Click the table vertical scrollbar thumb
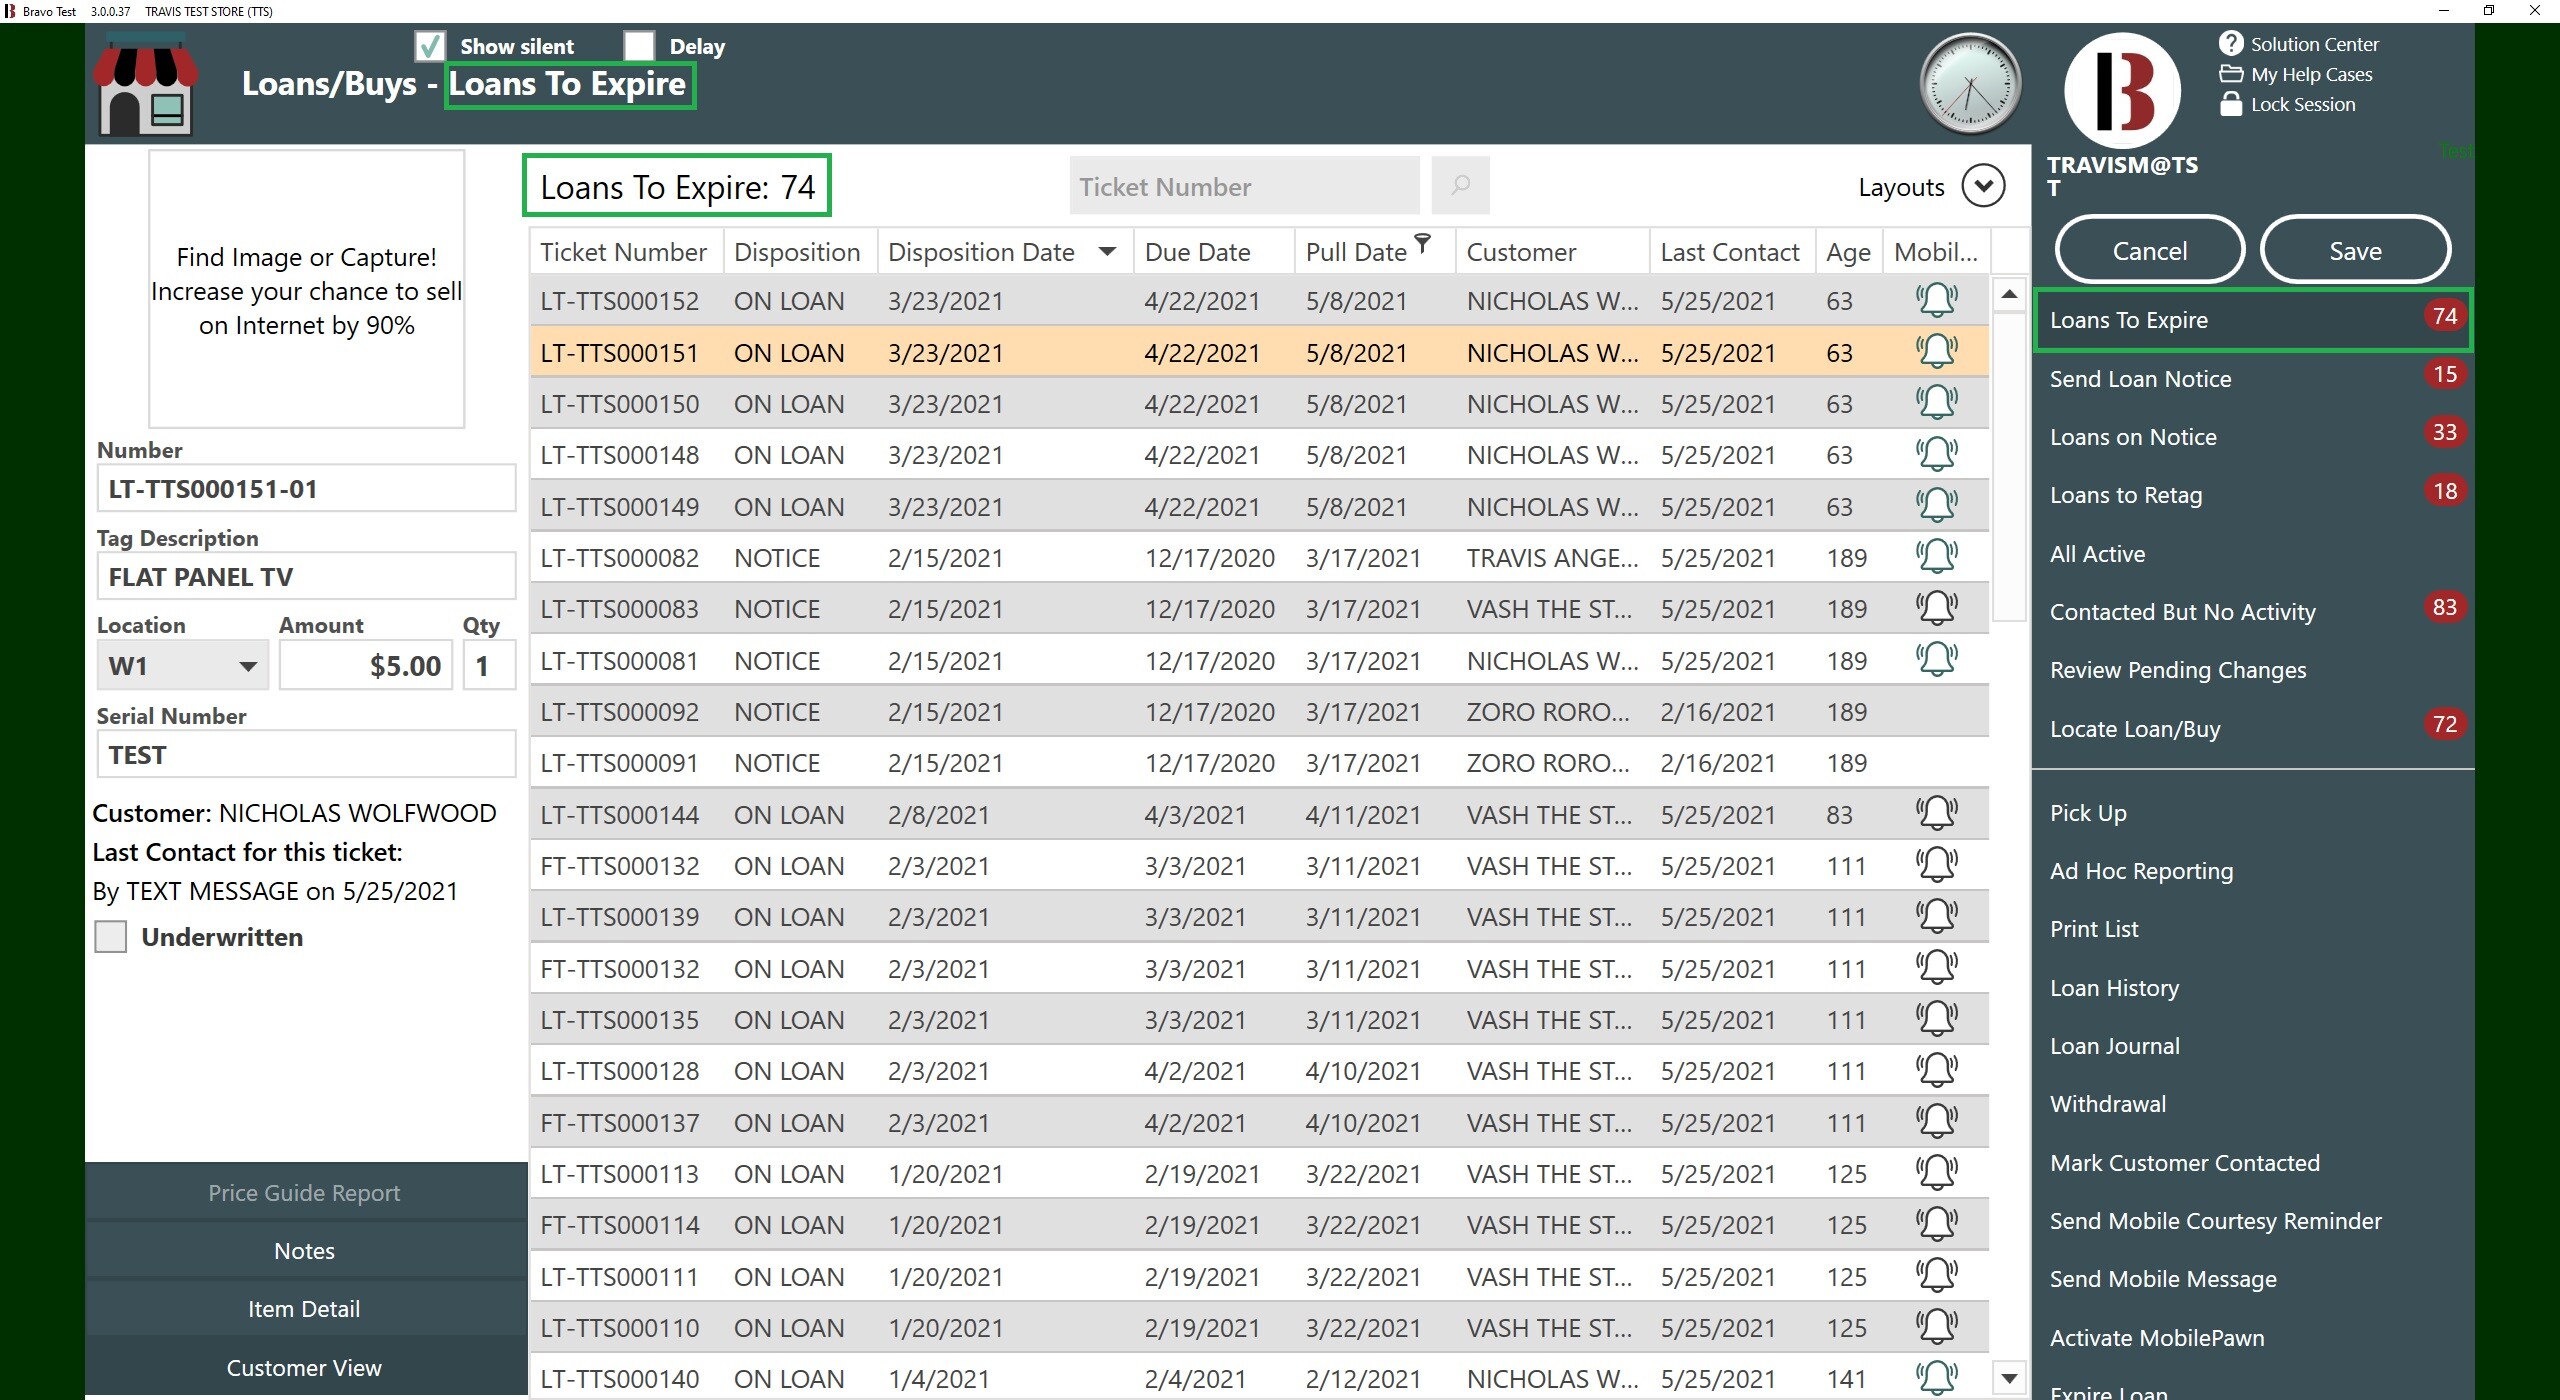The height and width of the screenshot is (1400, 2560). tap(2009, 466)
